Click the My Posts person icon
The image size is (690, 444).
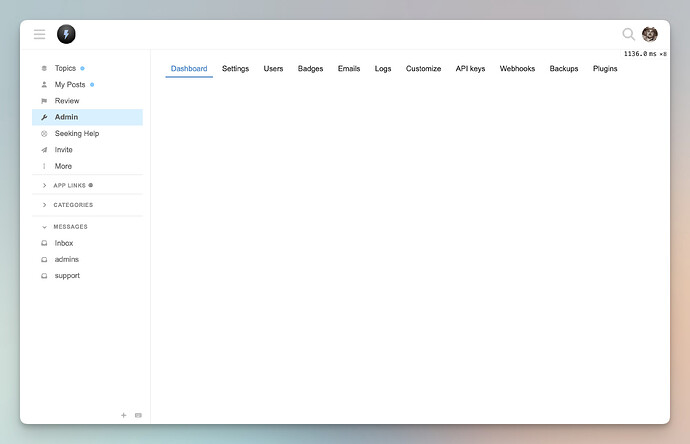click(44, 84)
